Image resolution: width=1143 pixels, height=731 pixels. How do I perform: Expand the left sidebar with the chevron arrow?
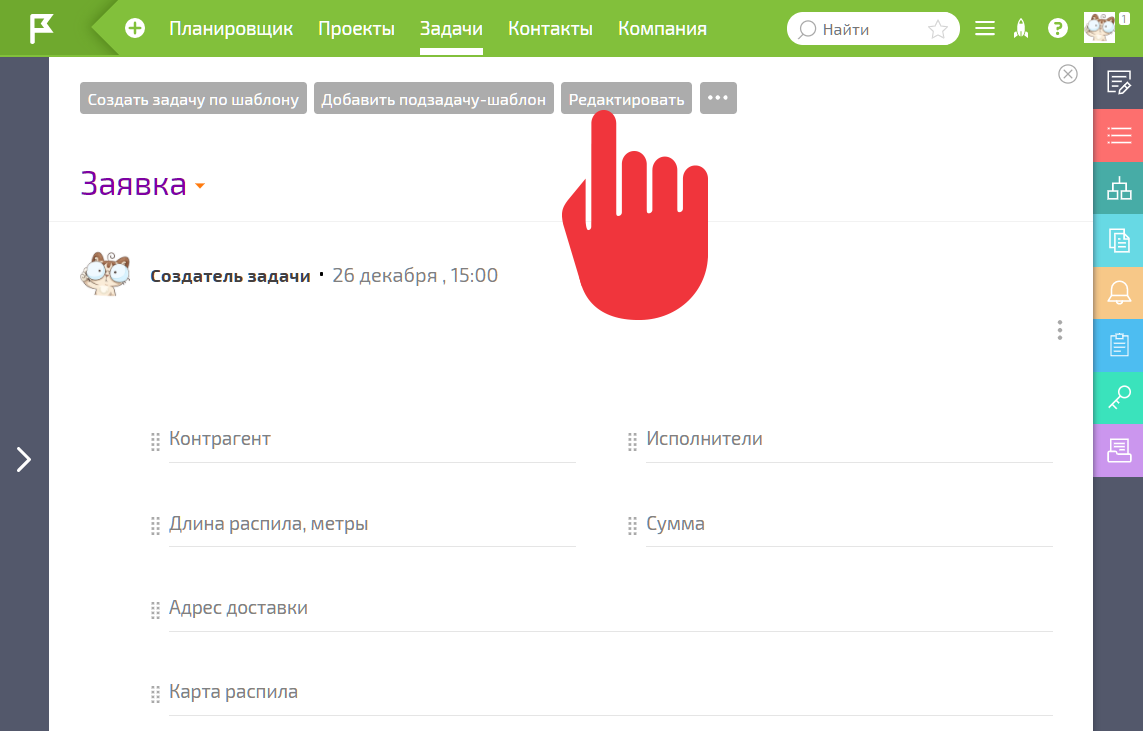pyautogui.click(x=24, y=459)
